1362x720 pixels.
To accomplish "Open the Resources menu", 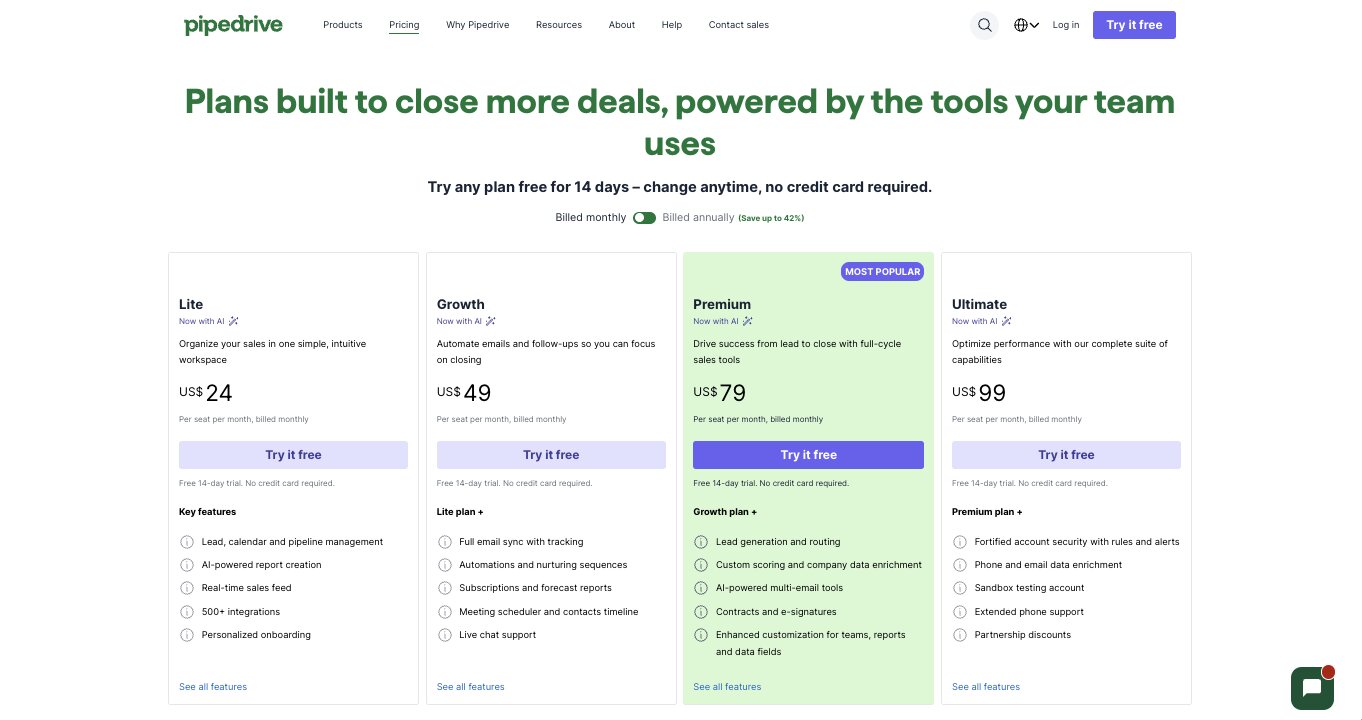I will tap(558, 25).
